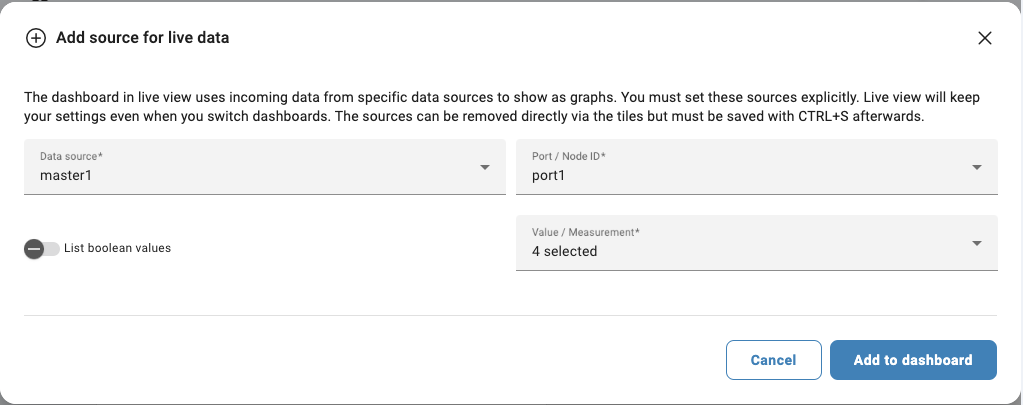Click the "Data source*" field label

(x=71, y=156)
